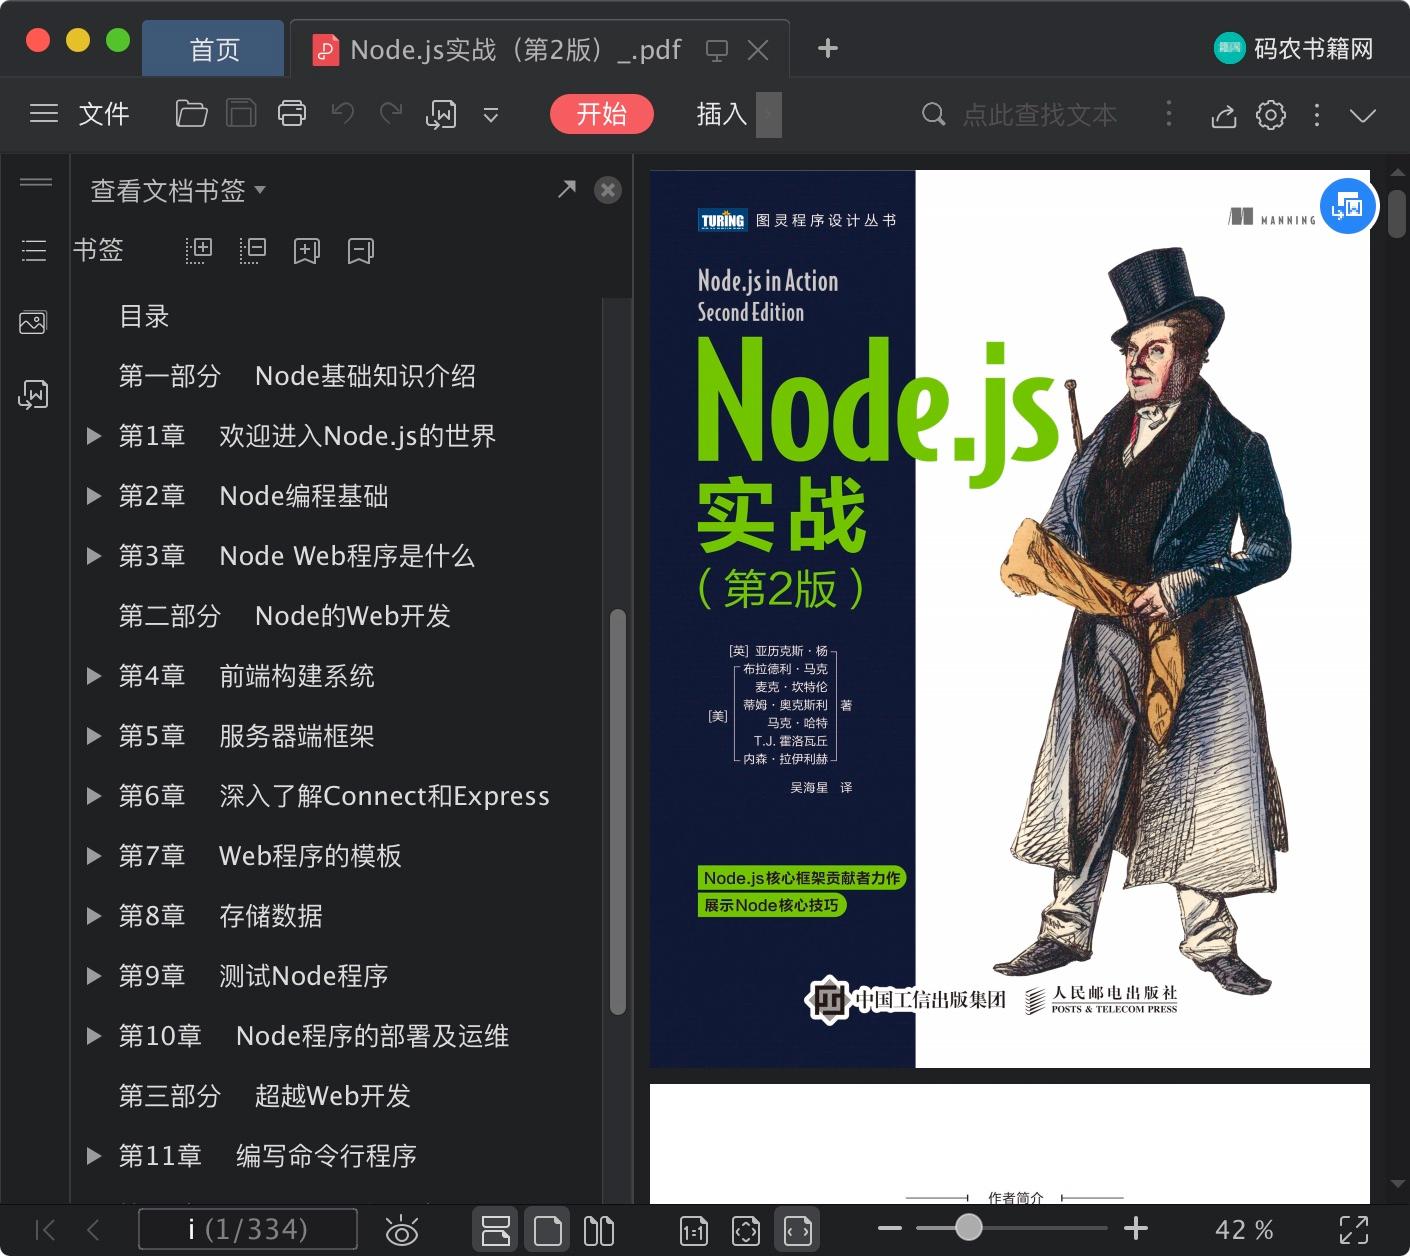Screen dimensions: 1410x1256
Task: Expand 第7章 Web程序的模板
Action: tap(94, 856)
